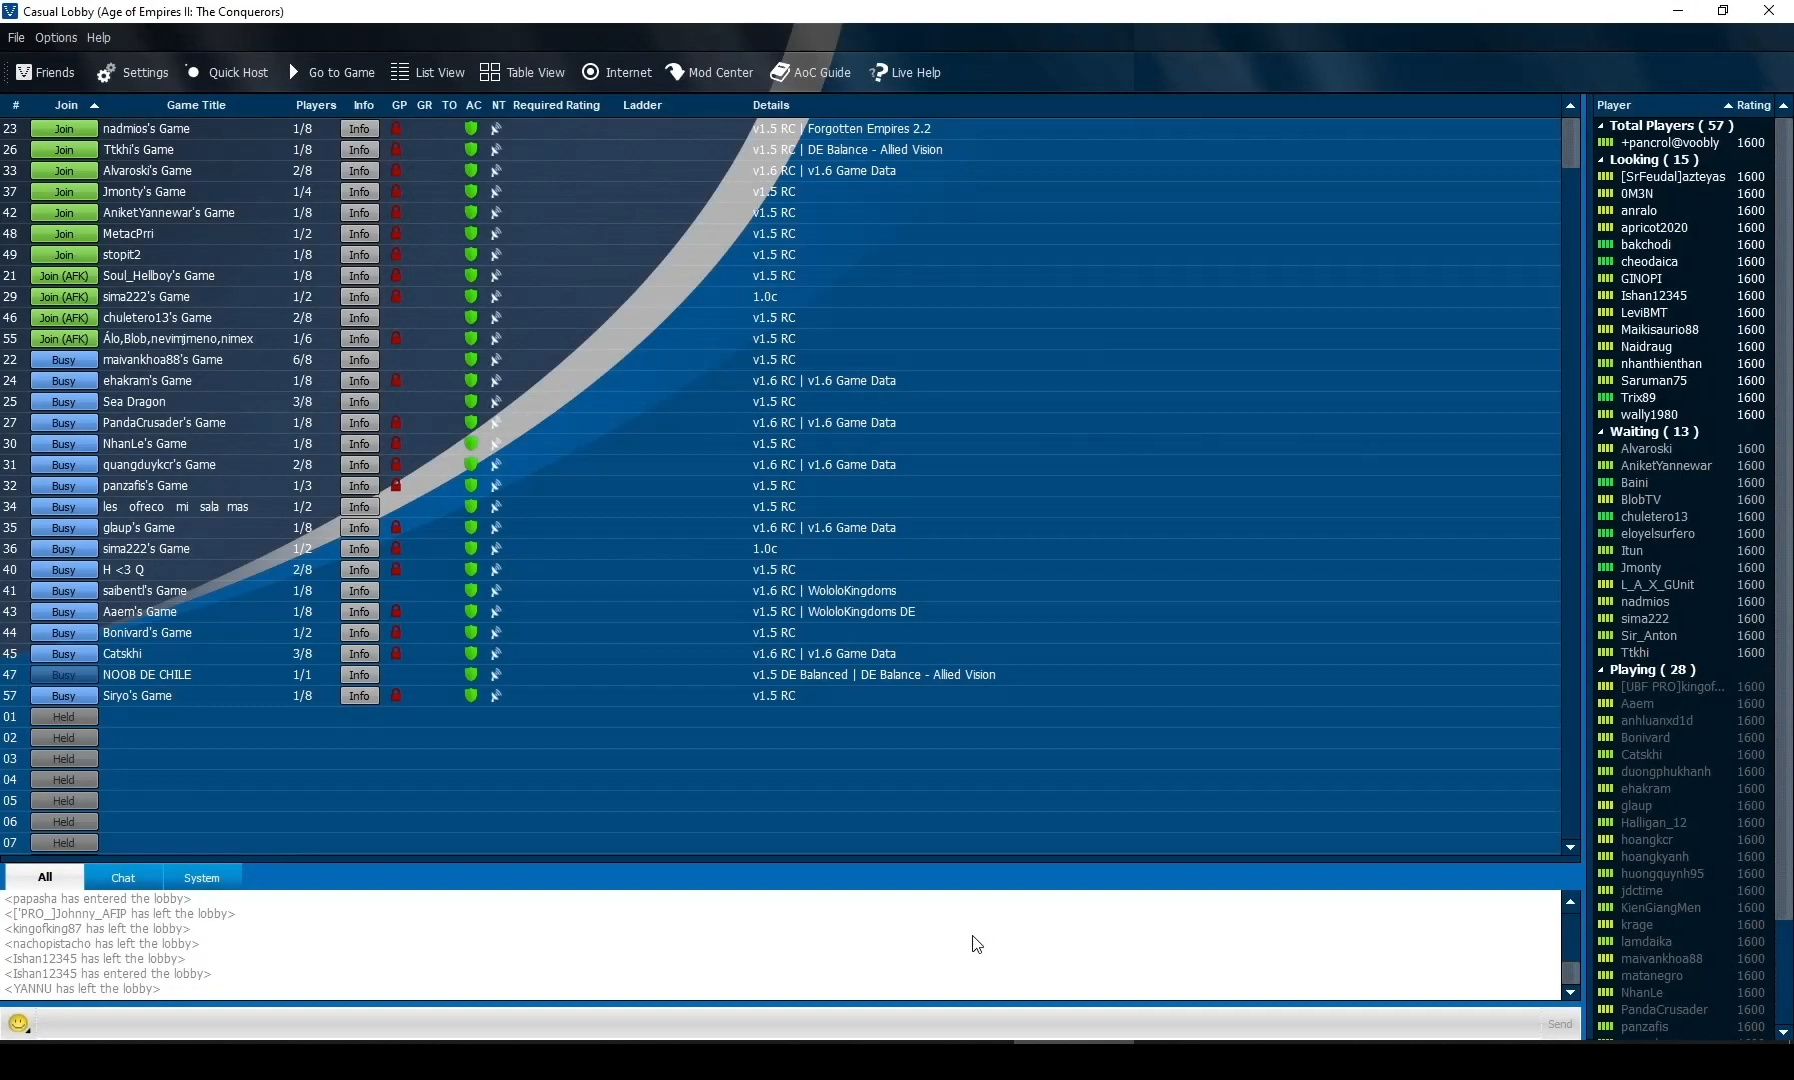
Task: Click the lock icon on Siryo's Game row
Action: (396, 695)
